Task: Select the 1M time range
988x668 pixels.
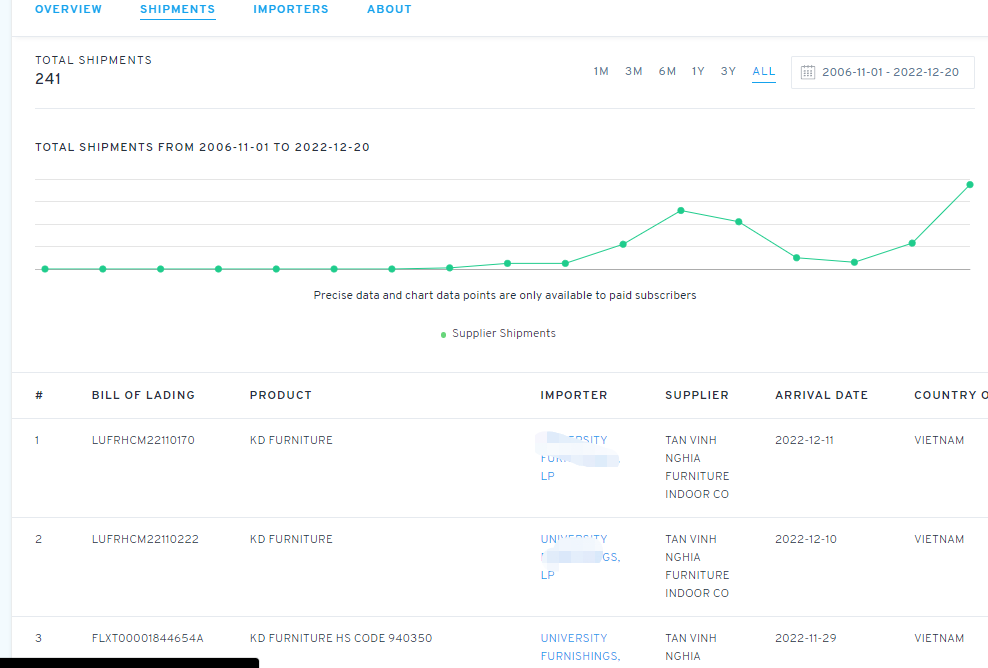Action: tap(601, 71)
